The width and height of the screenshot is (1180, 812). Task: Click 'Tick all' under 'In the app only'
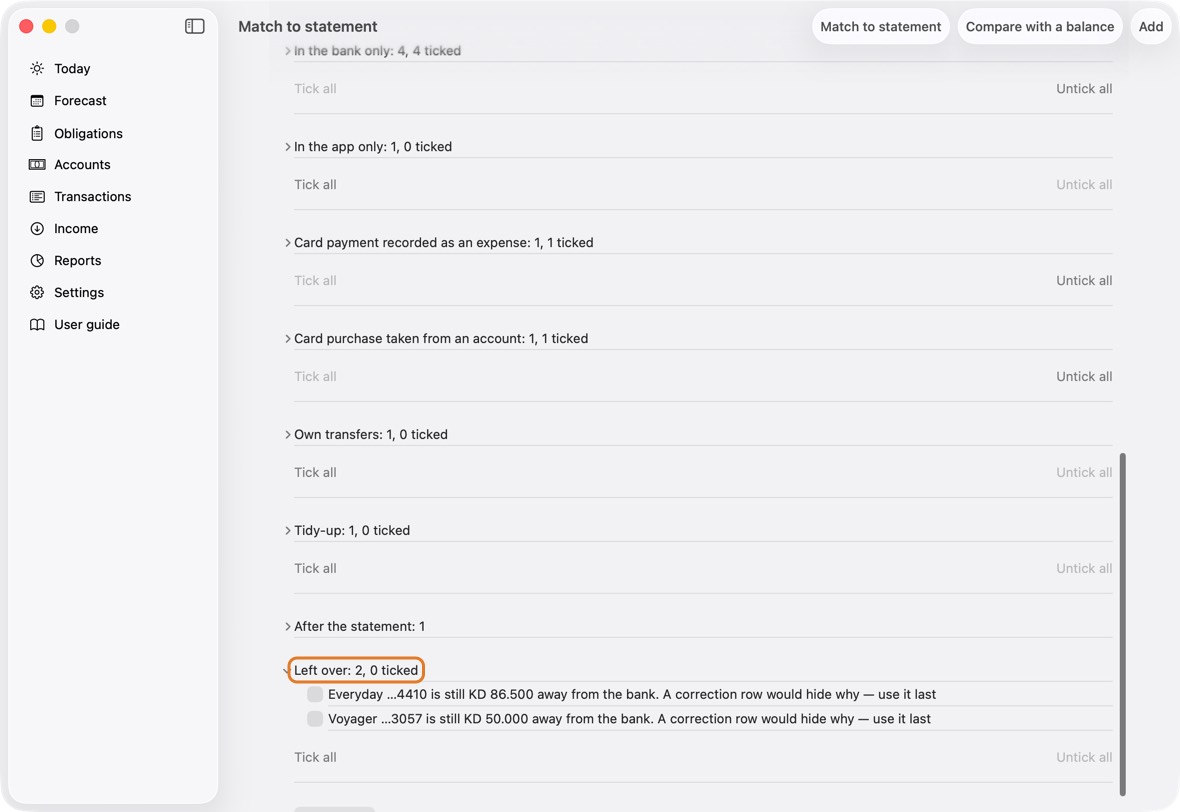315,184
